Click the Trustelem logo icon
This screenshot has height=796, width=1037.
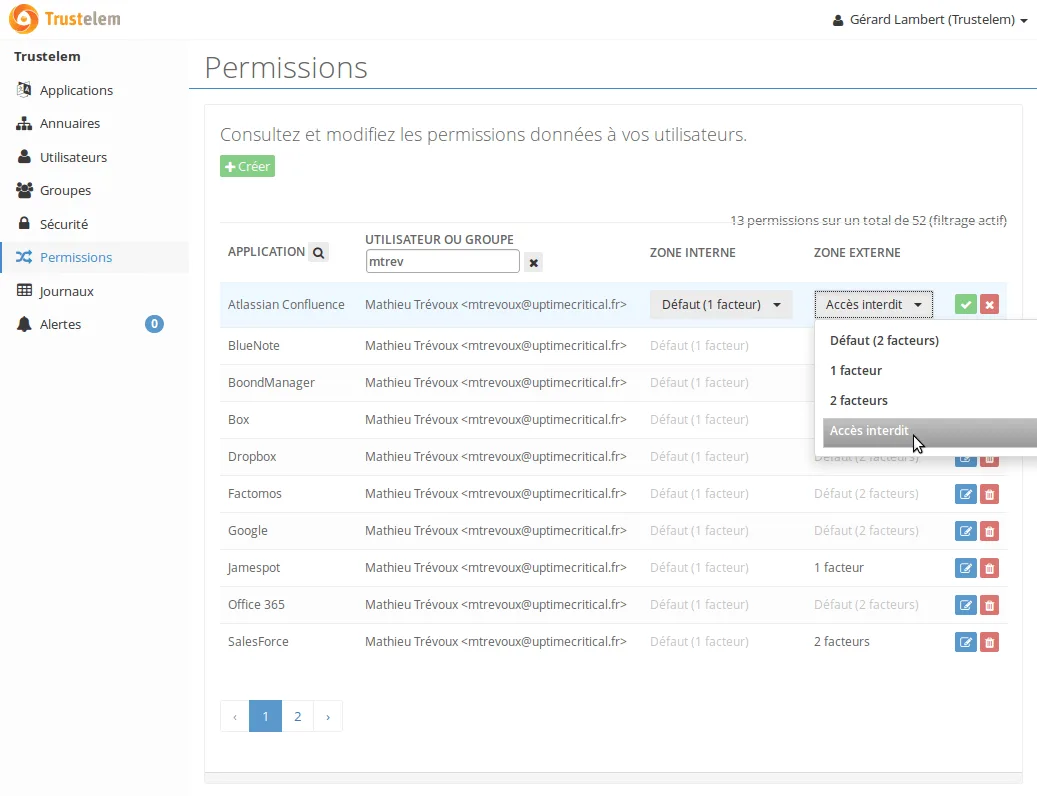click(24, 19)
